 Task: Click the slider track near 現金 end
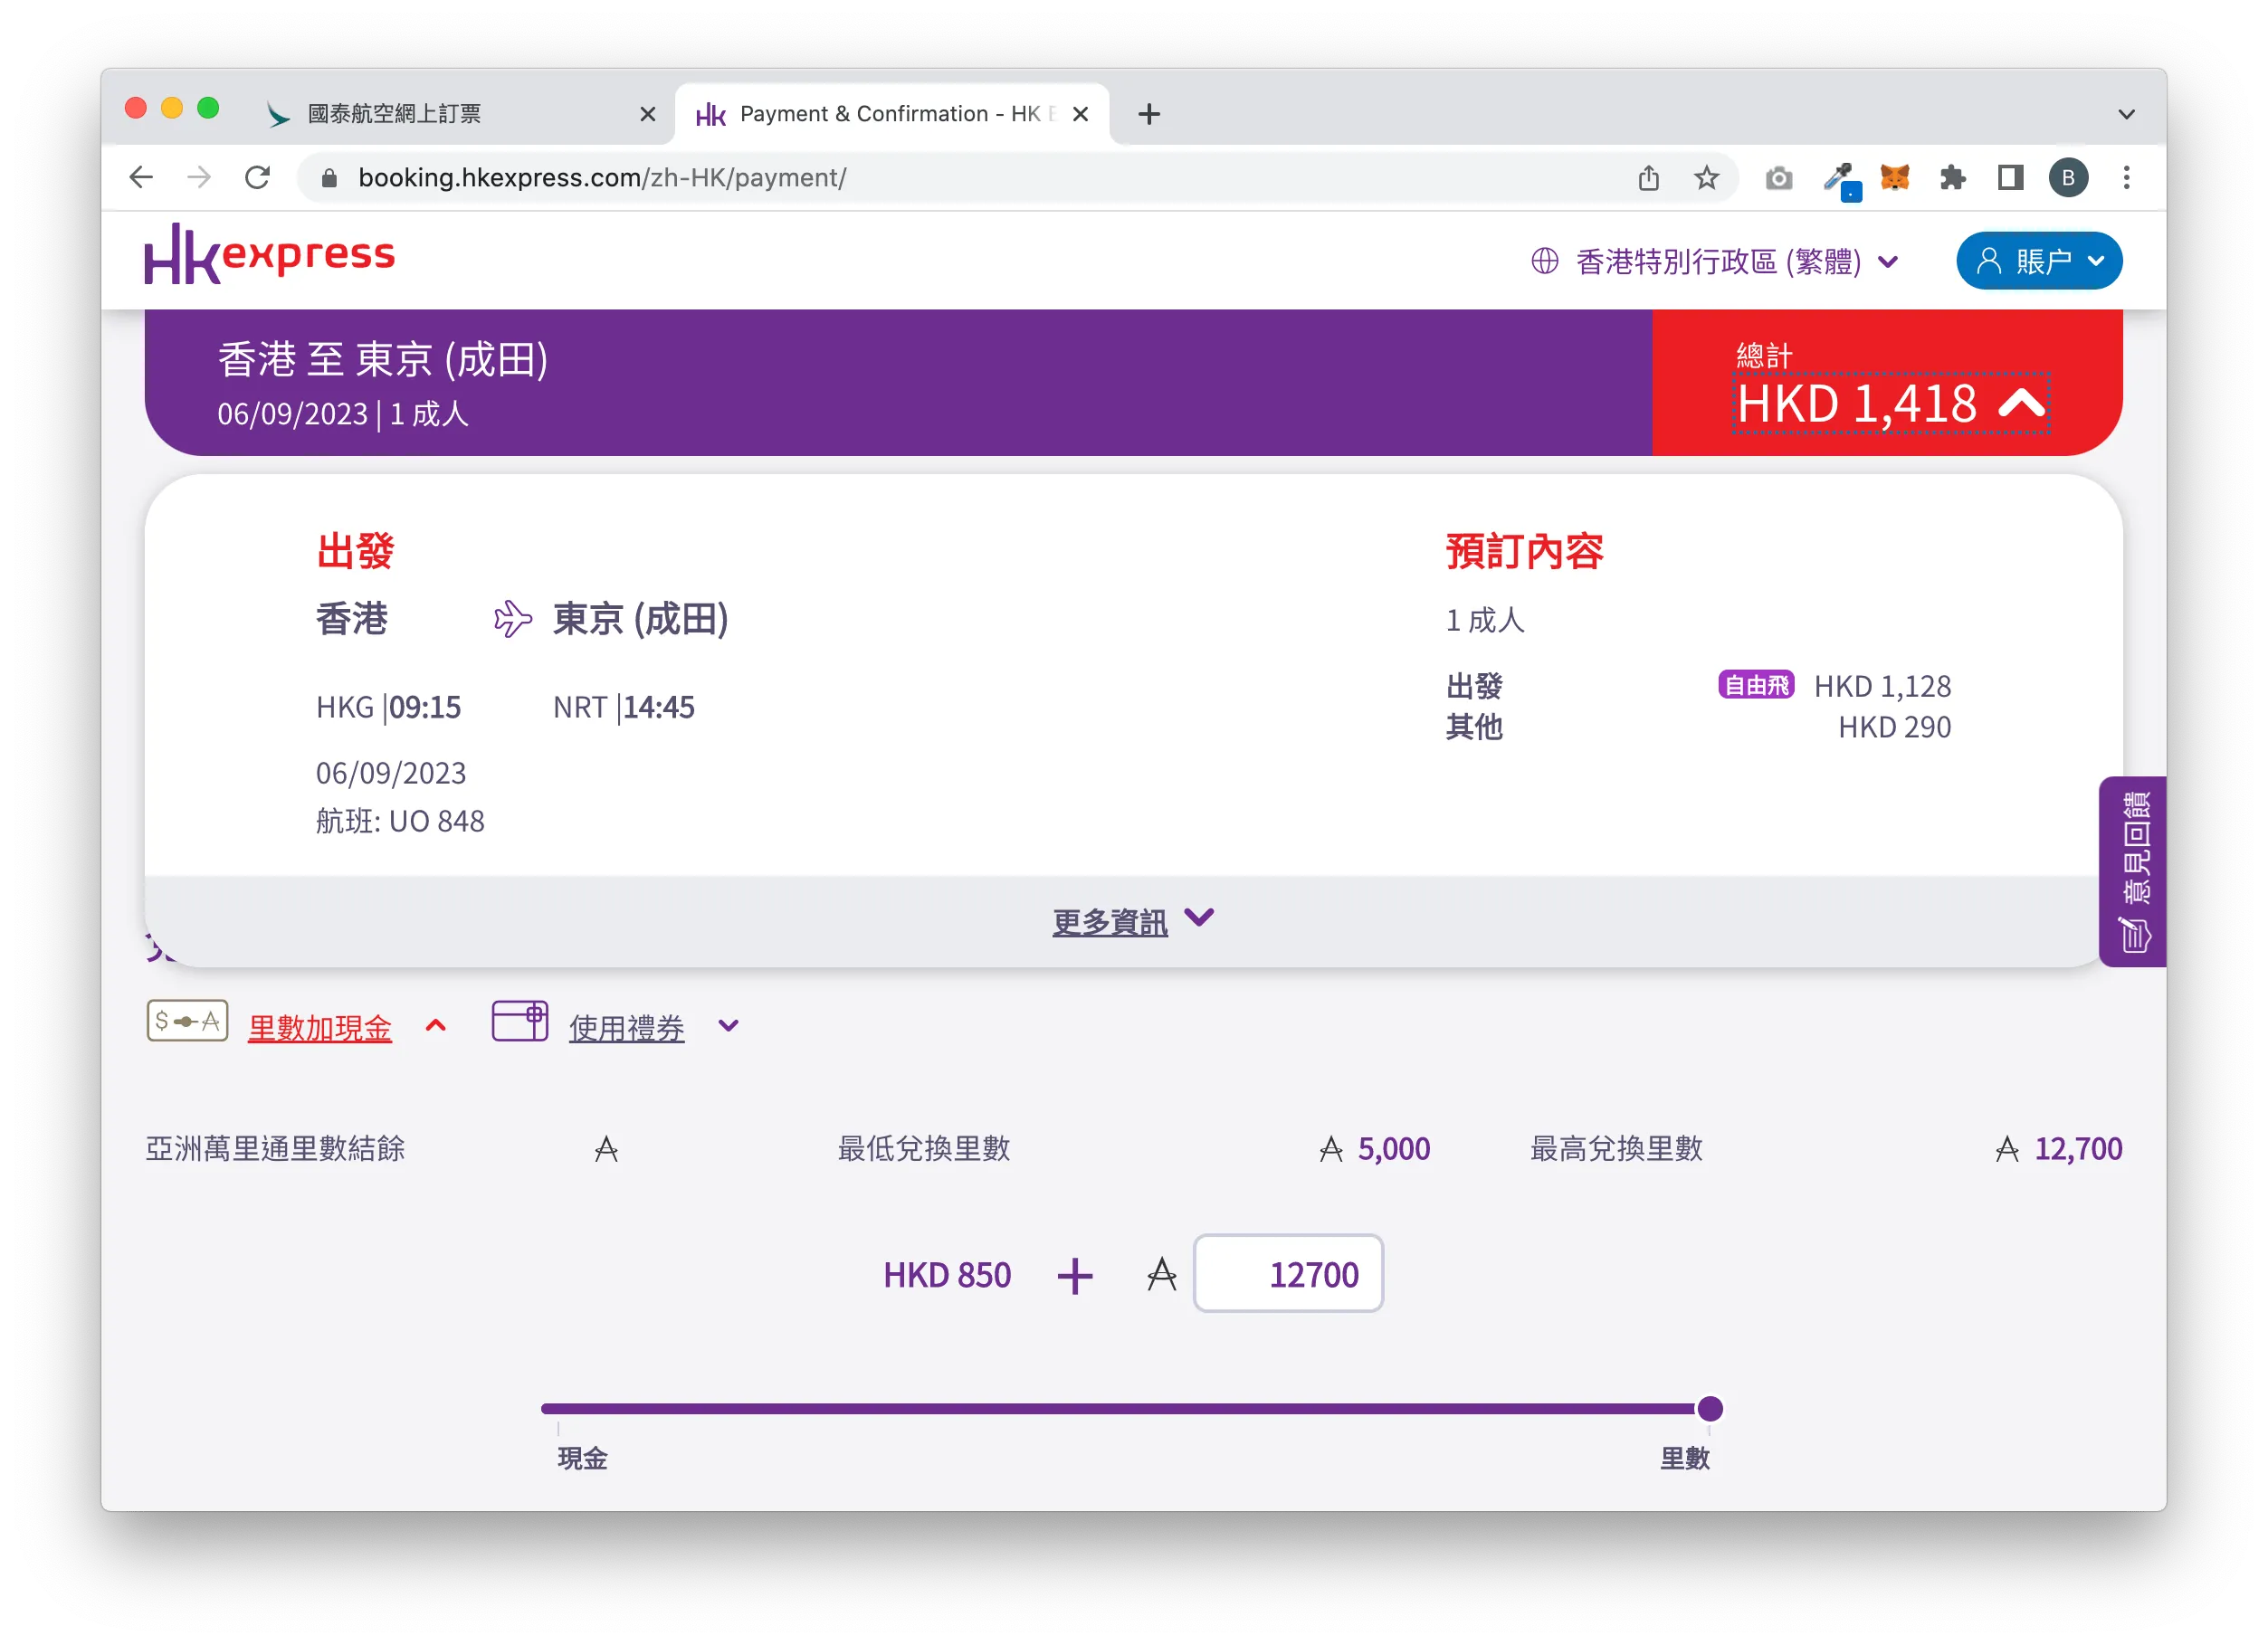(560, 1409)
